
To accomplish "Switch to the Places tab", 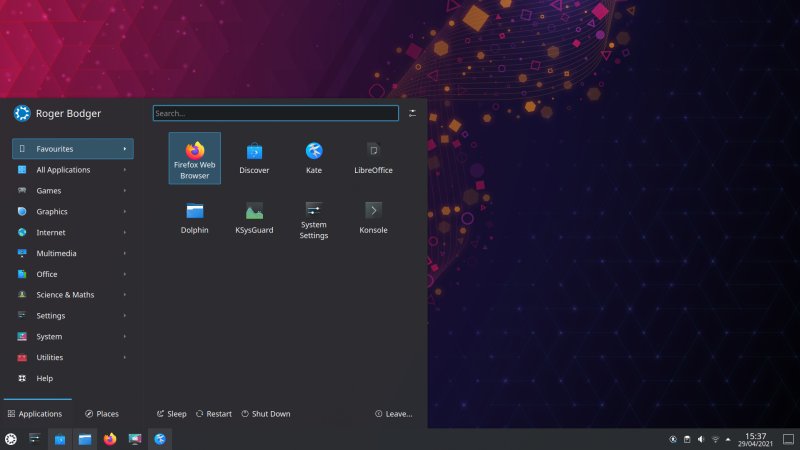I will click(102, 414).
